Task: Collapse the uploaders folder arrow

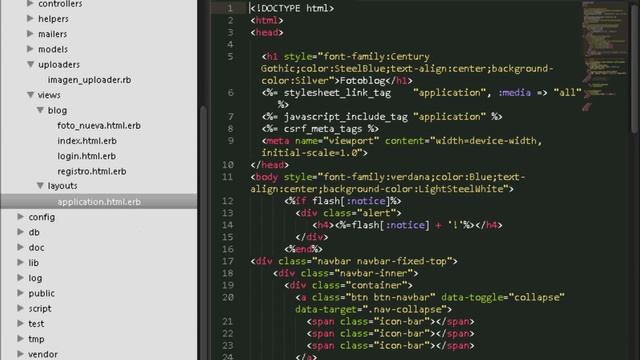Action: coord(30,64)
